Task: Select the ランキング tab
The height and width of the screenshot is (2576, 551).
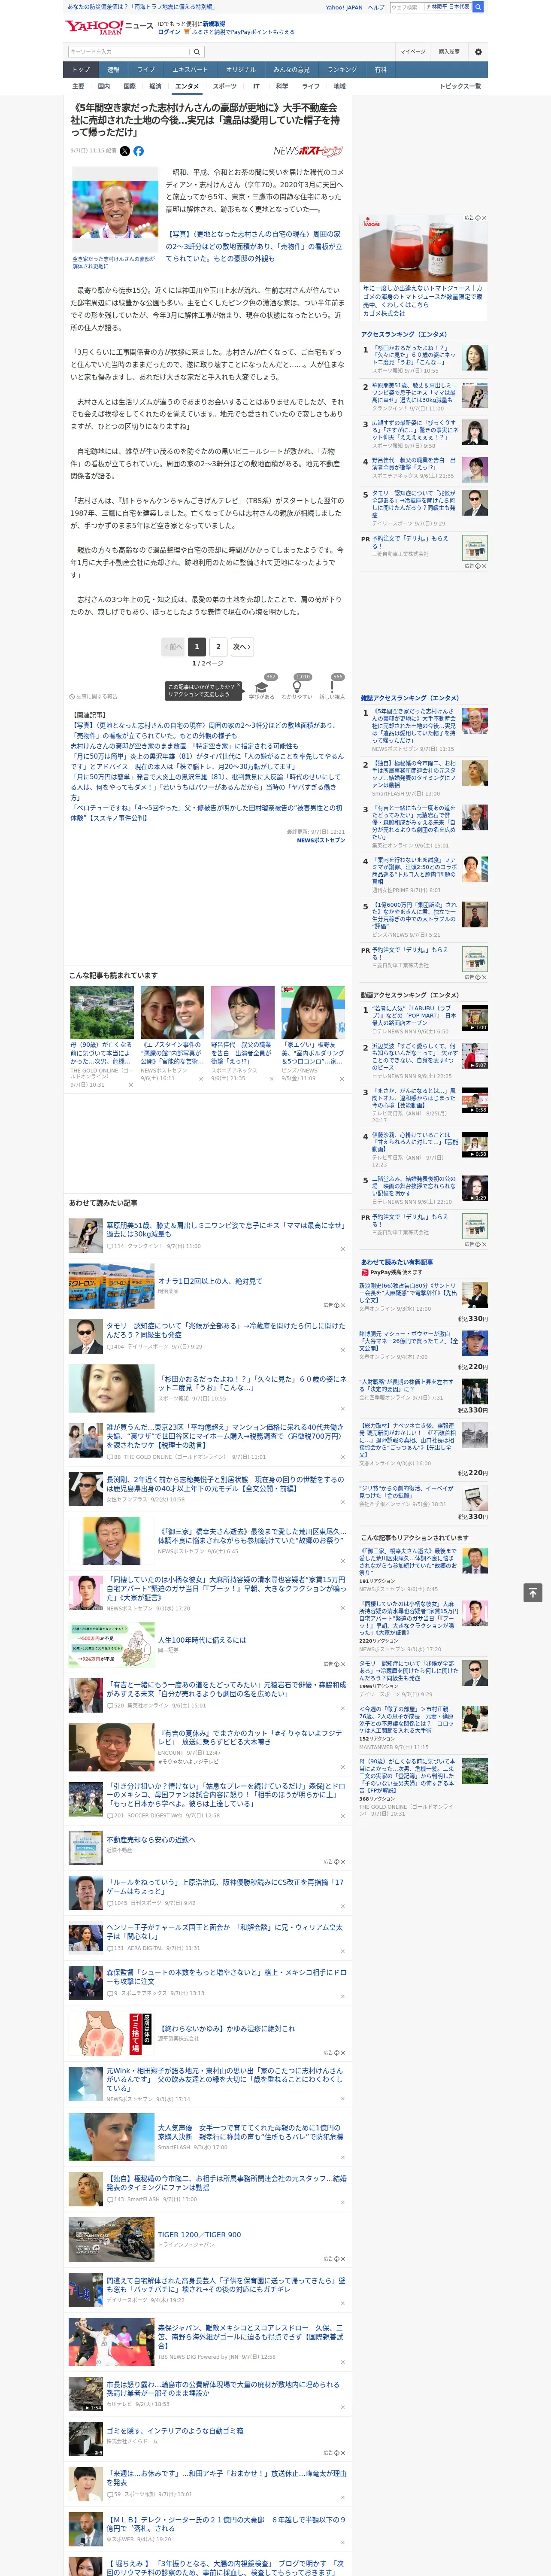Action: click(x=342, y=70)
